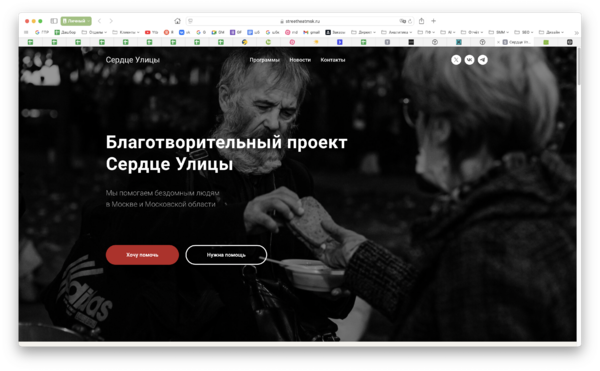Show hidden bookmarks with double chevron
Viewport: 600px width, 371px height.
(x=576, y=33)
